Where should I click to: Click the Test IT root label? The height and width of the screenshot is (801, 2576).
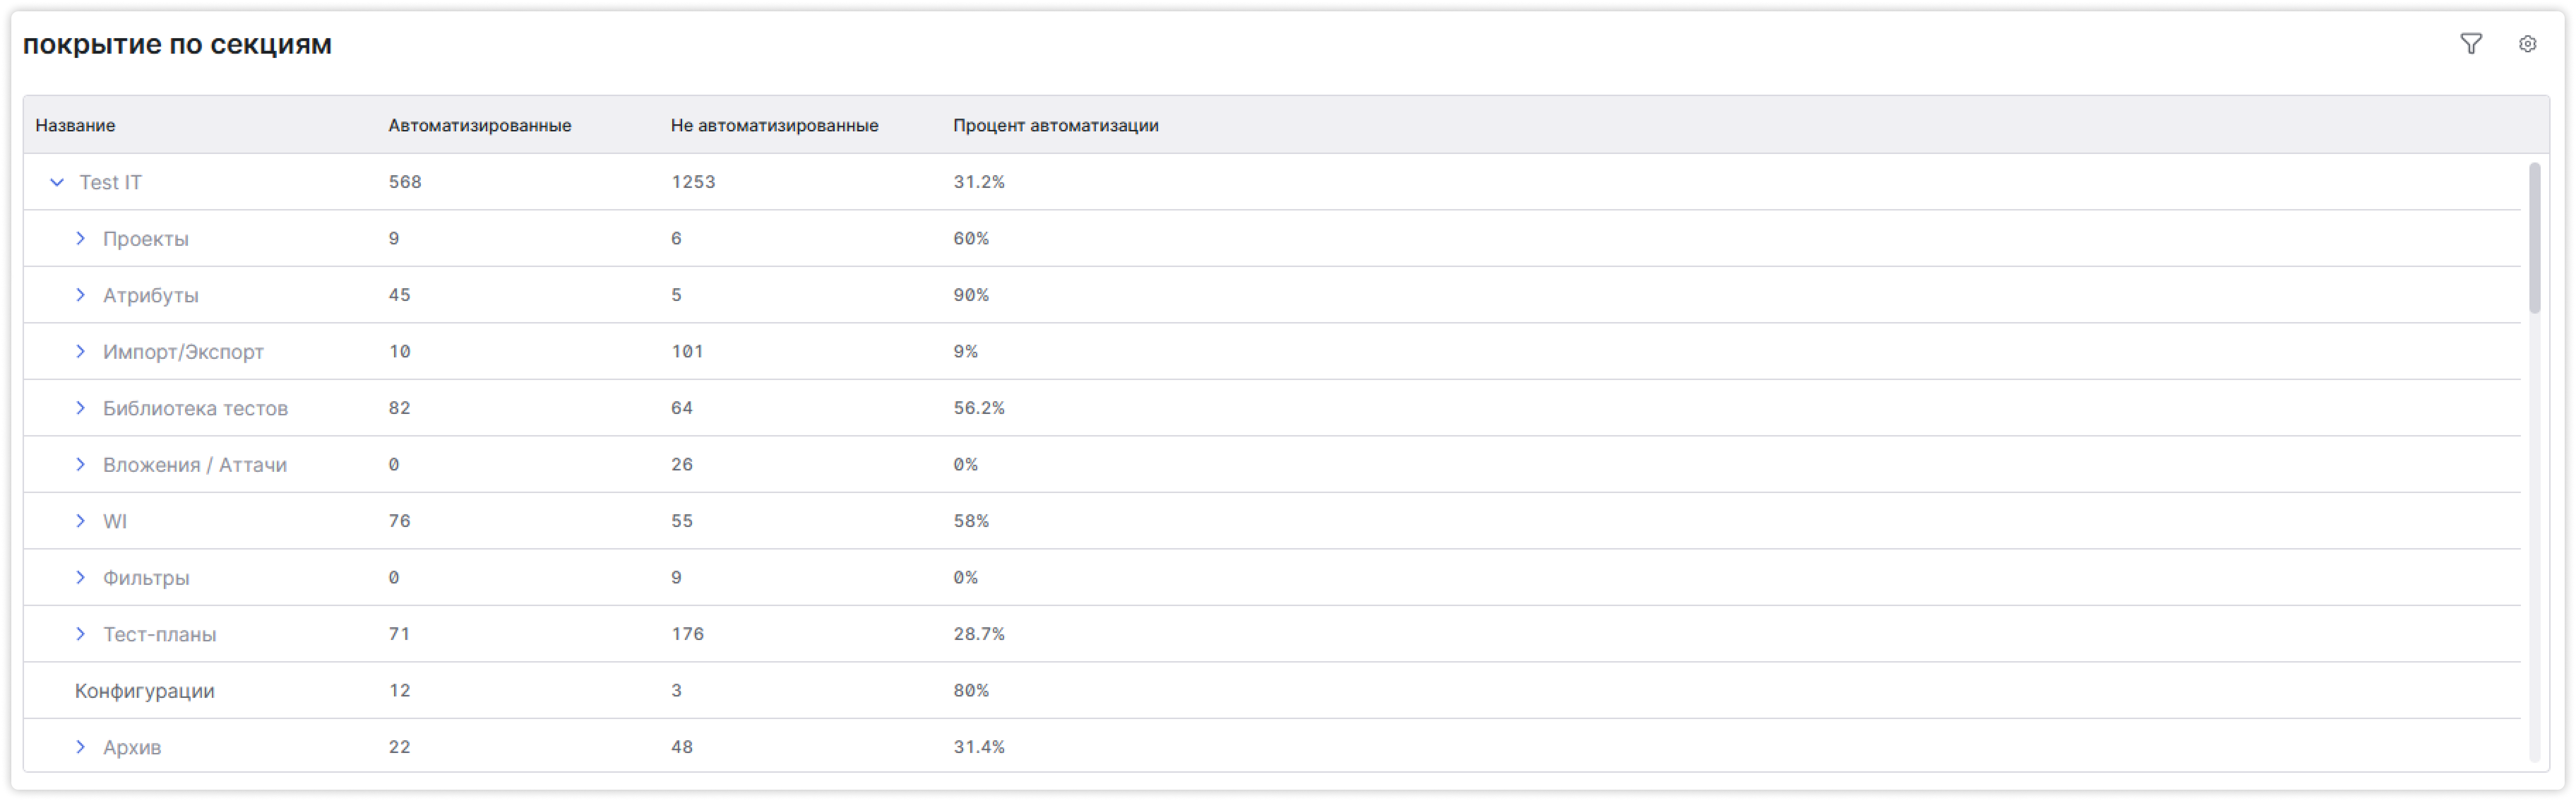point(110,182)
